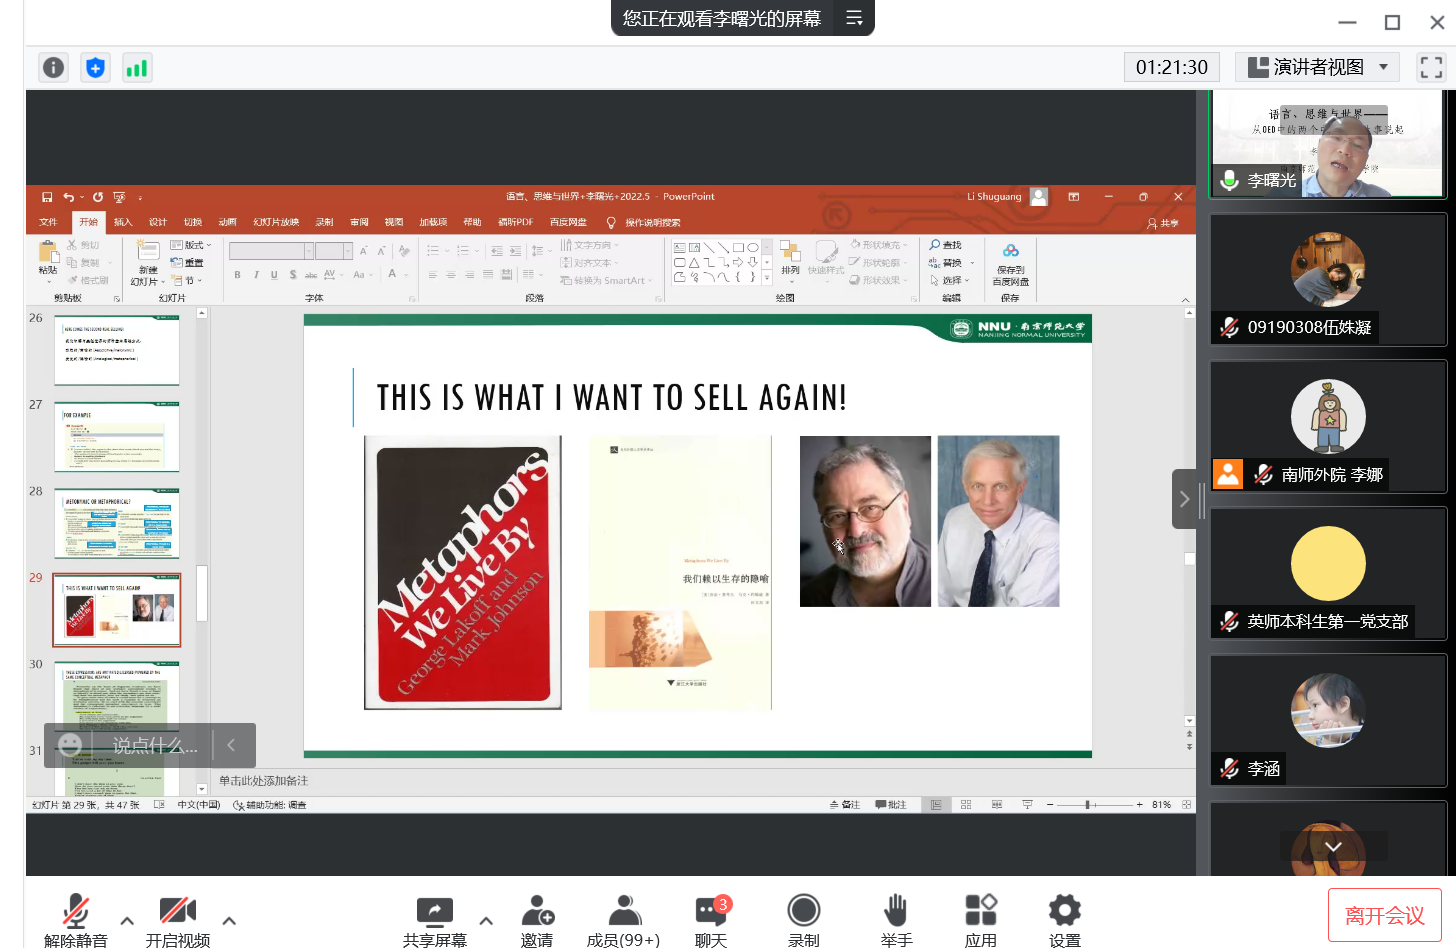The image size is (1456, 948).
Task: Open the 邀请 invite icon
Action: [537, 919]
